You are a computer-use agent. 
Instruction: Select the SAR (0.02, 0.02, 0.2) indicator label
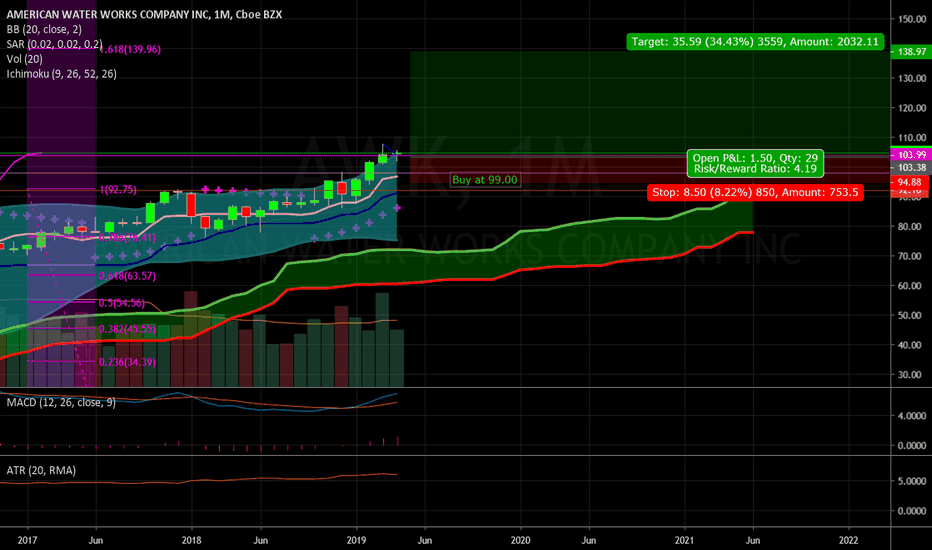pyautogui.click(x=54, y=44)
